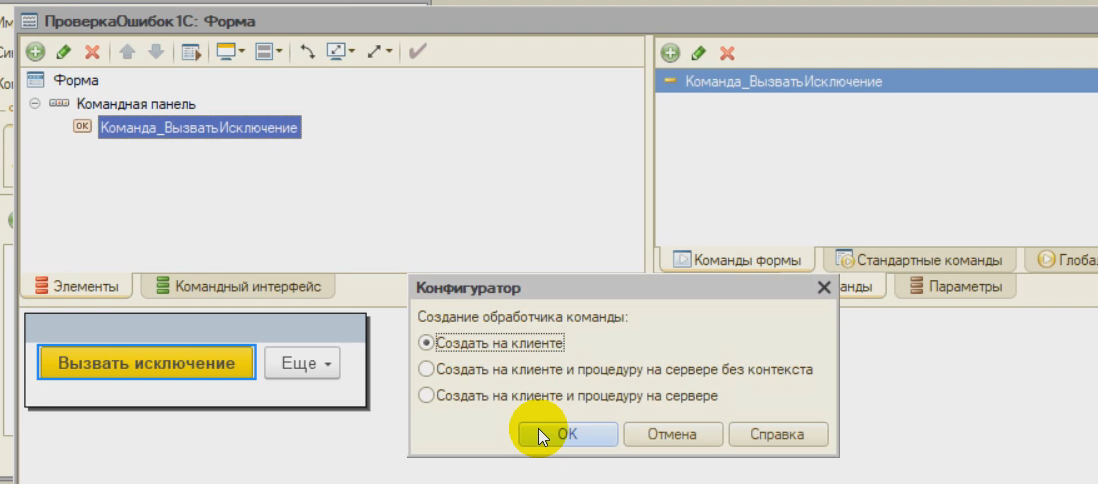1098x484 pixels.
Task: Move element up with the up arrow icon
Action: (128, 51)
